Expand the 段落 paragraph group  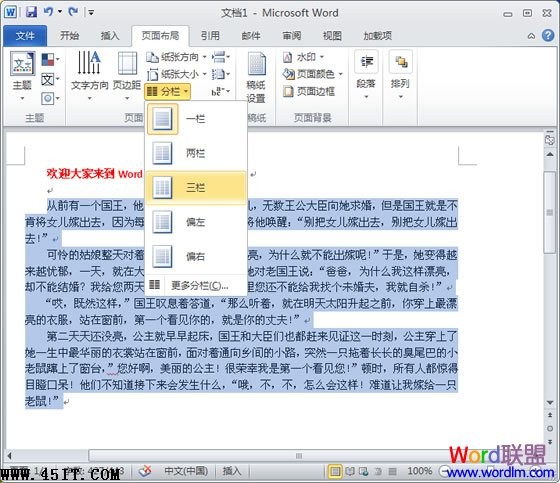(x=366, y=76)
